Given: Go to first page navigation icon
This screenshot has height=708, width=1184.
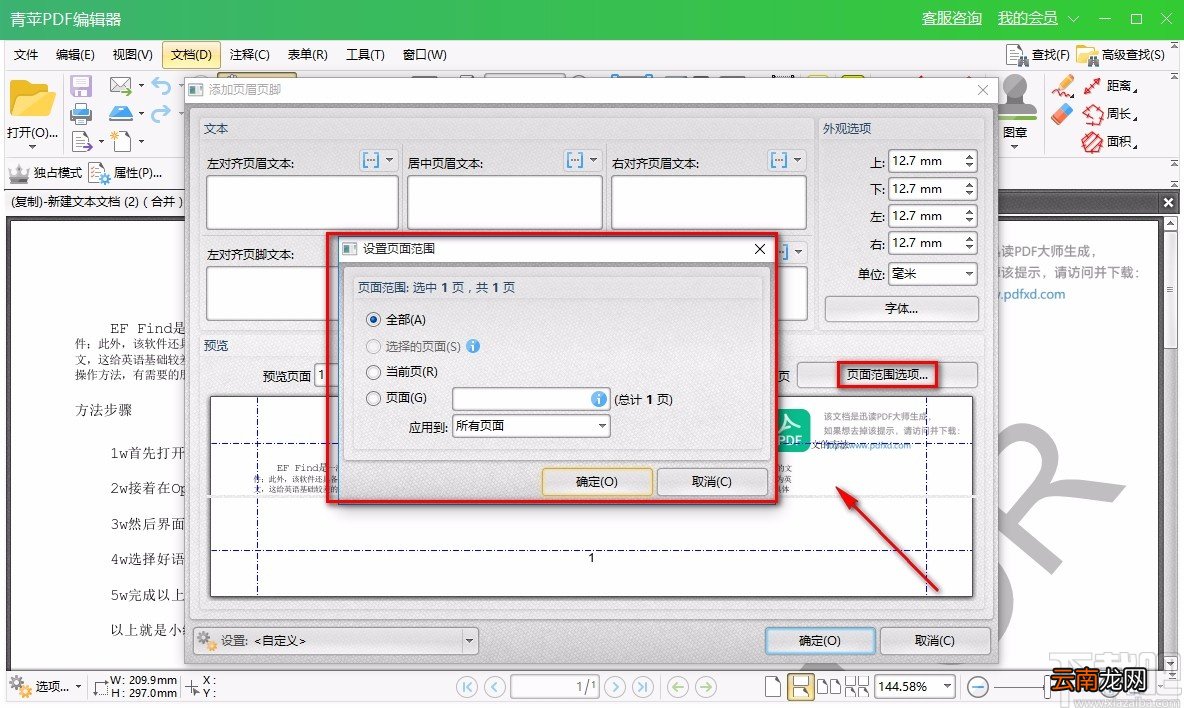Looking at the screenshot, I should pyautogui.click(x=467, y=687).
